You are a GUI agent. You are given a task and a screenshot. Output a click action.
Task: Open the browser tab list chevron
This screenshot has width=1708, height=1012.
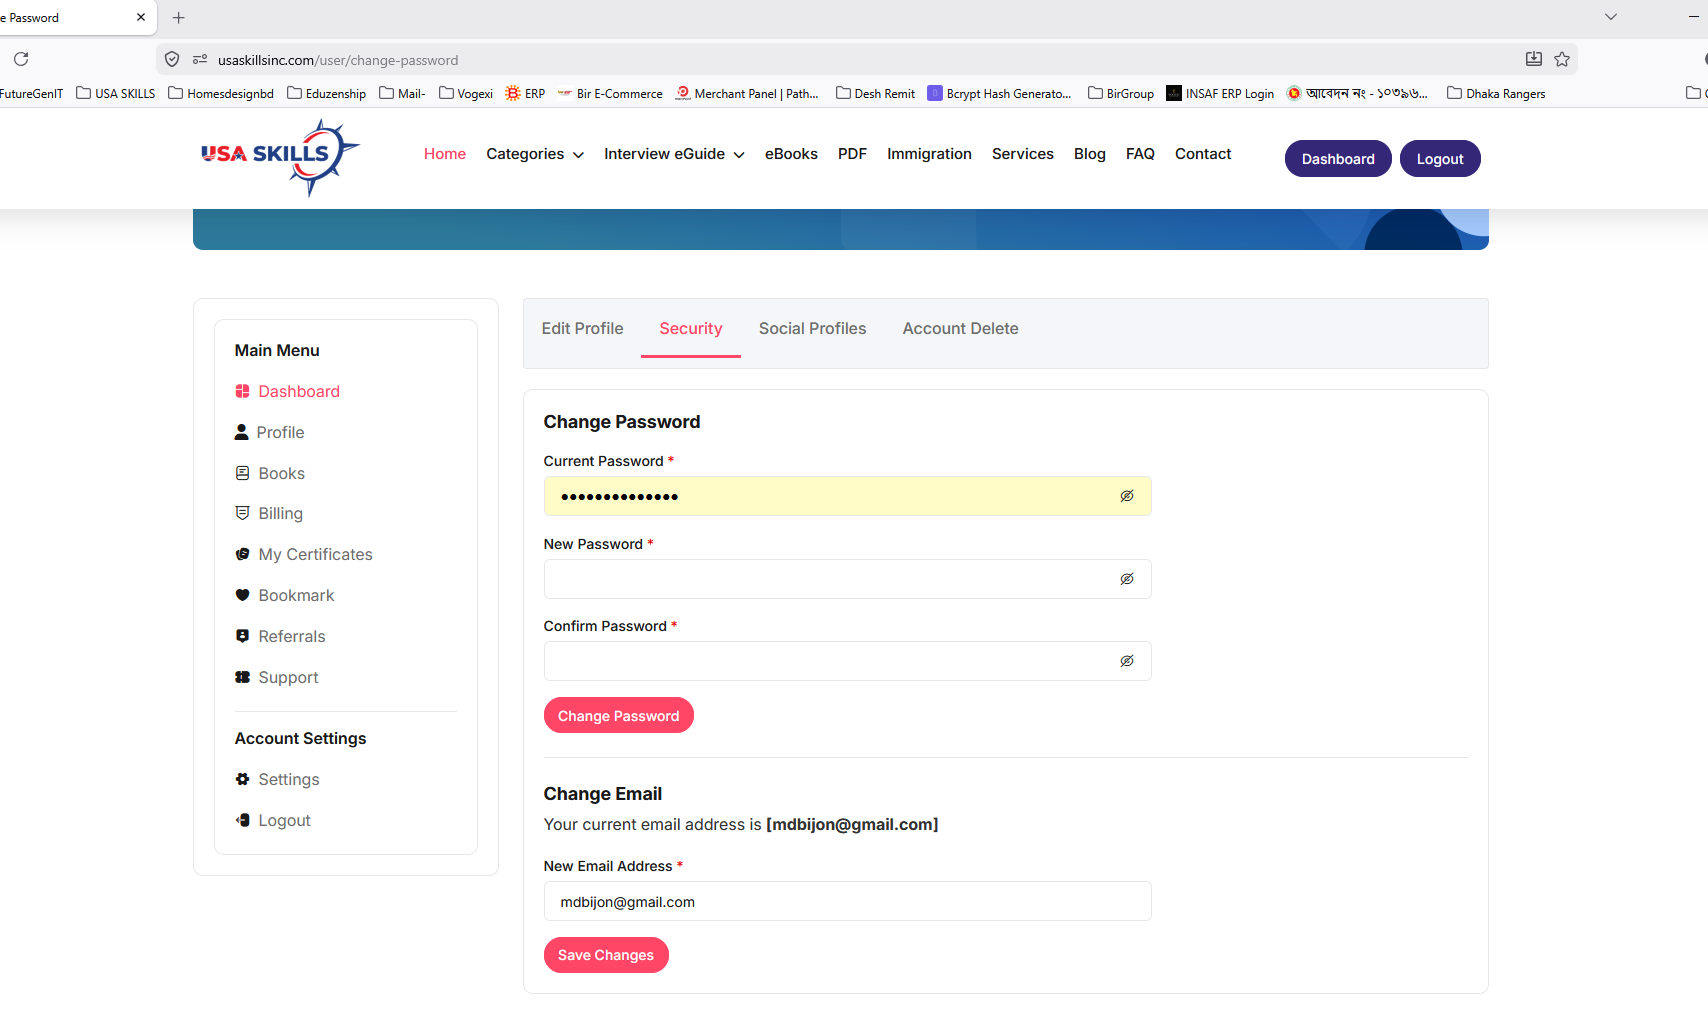1610,17
